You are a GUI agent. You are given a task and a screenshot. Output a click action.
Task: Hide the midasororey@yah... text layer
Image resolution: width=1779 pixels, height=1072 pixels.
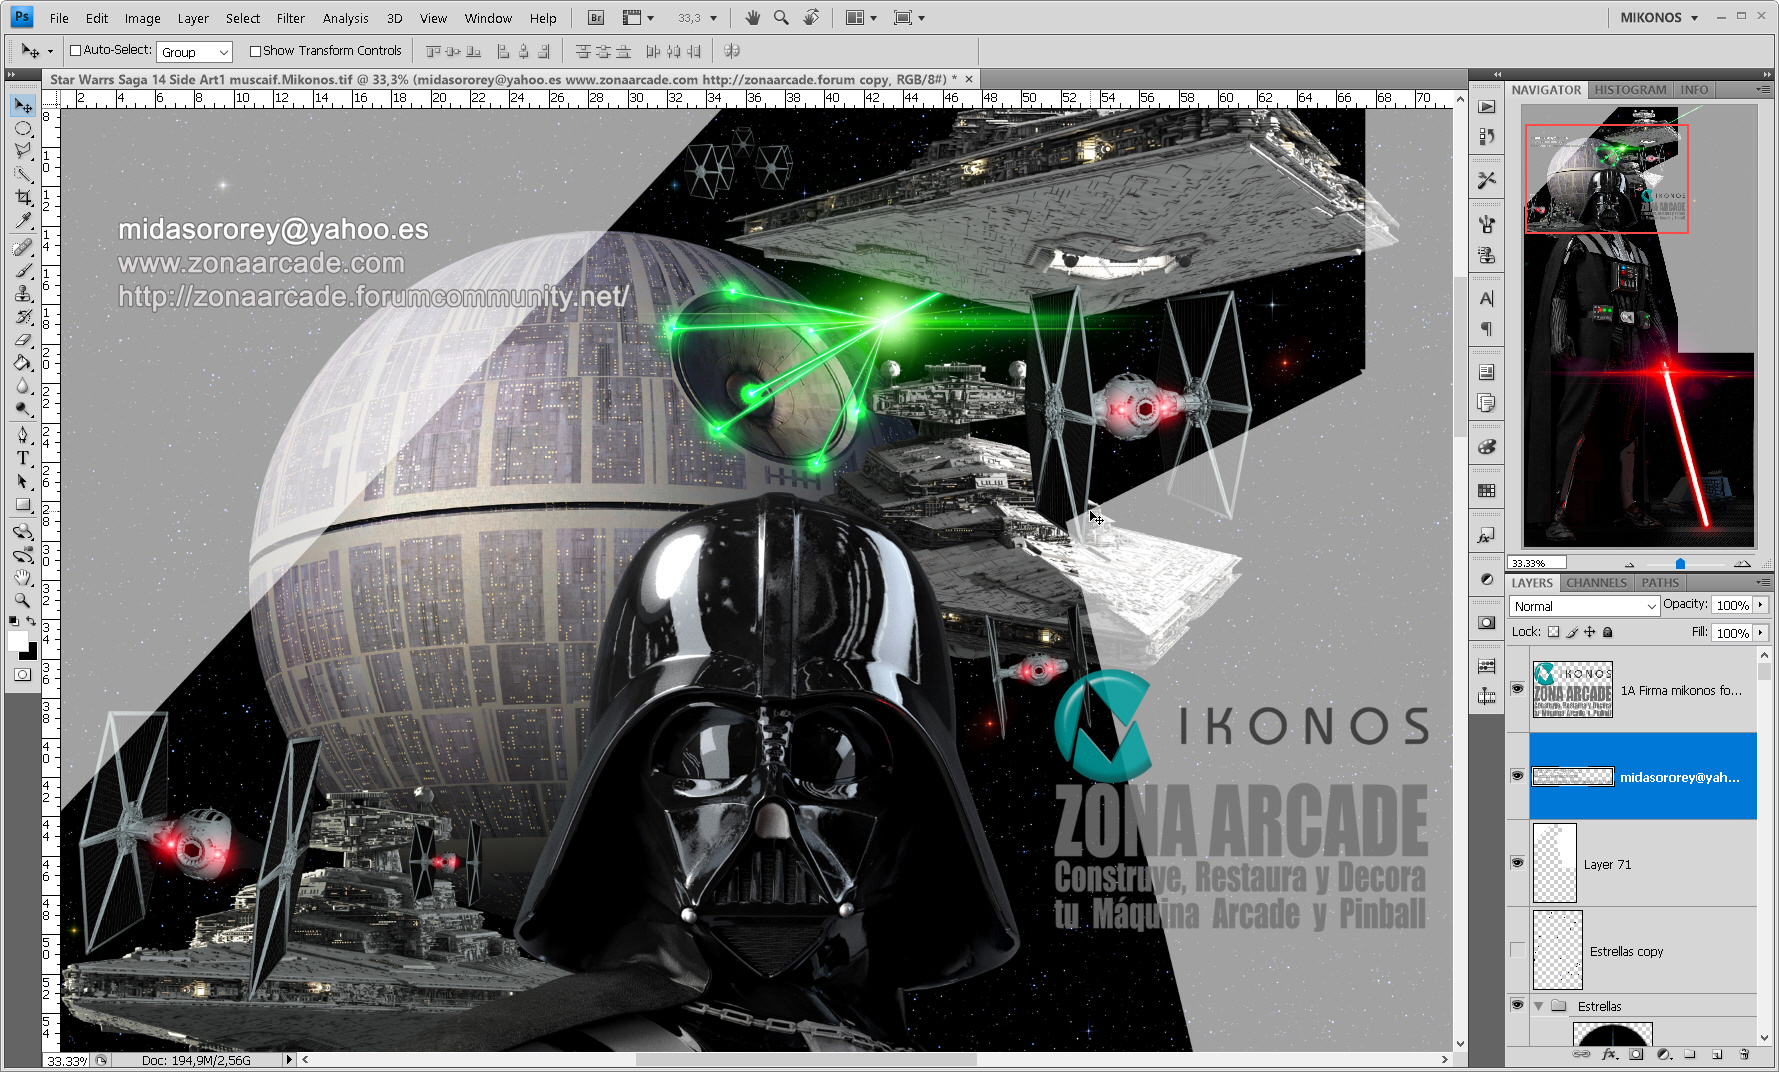(1517, 776)
